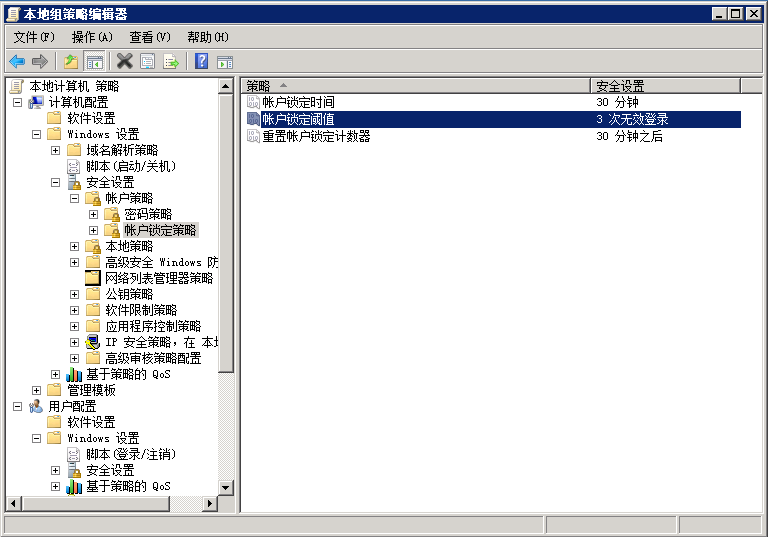Click the Up one level folder icon
768x537 pixels.
pyautogui.click(x=71, y=61)
